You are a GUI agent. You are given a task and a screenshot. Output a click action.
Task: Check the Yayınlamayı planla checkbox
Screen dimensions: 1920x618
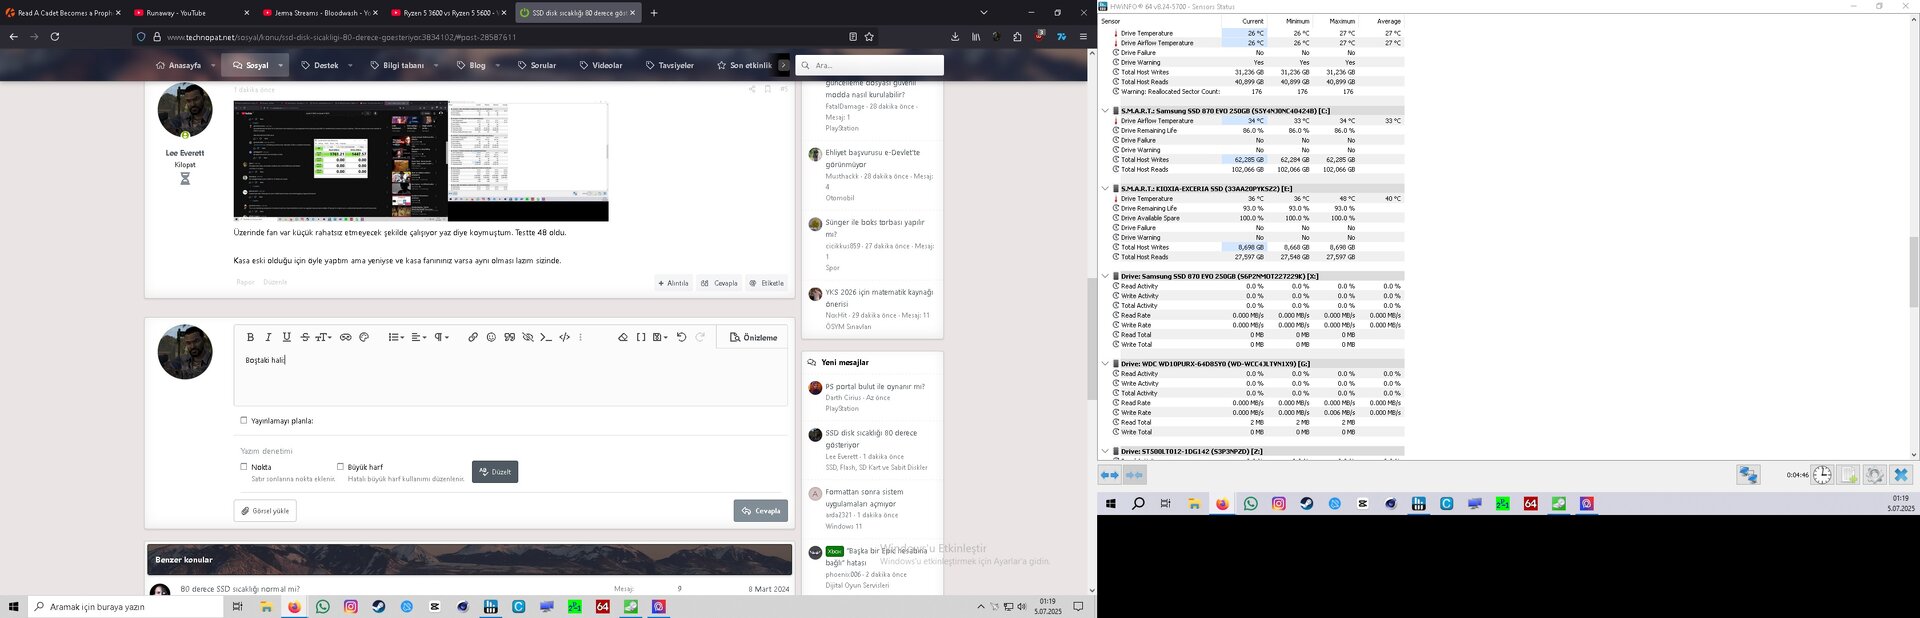243,420
